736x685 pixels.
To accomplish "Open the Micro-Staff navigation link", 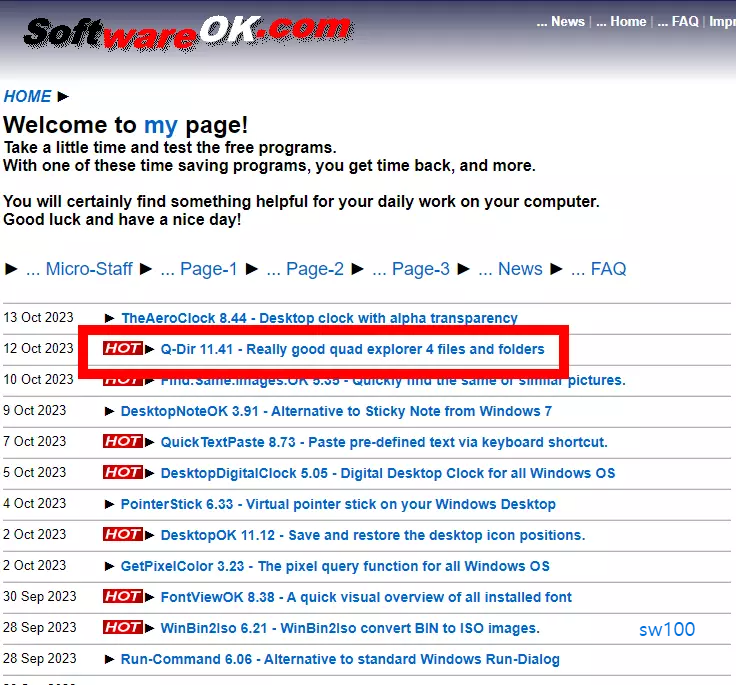I will [x=89, y=269].
